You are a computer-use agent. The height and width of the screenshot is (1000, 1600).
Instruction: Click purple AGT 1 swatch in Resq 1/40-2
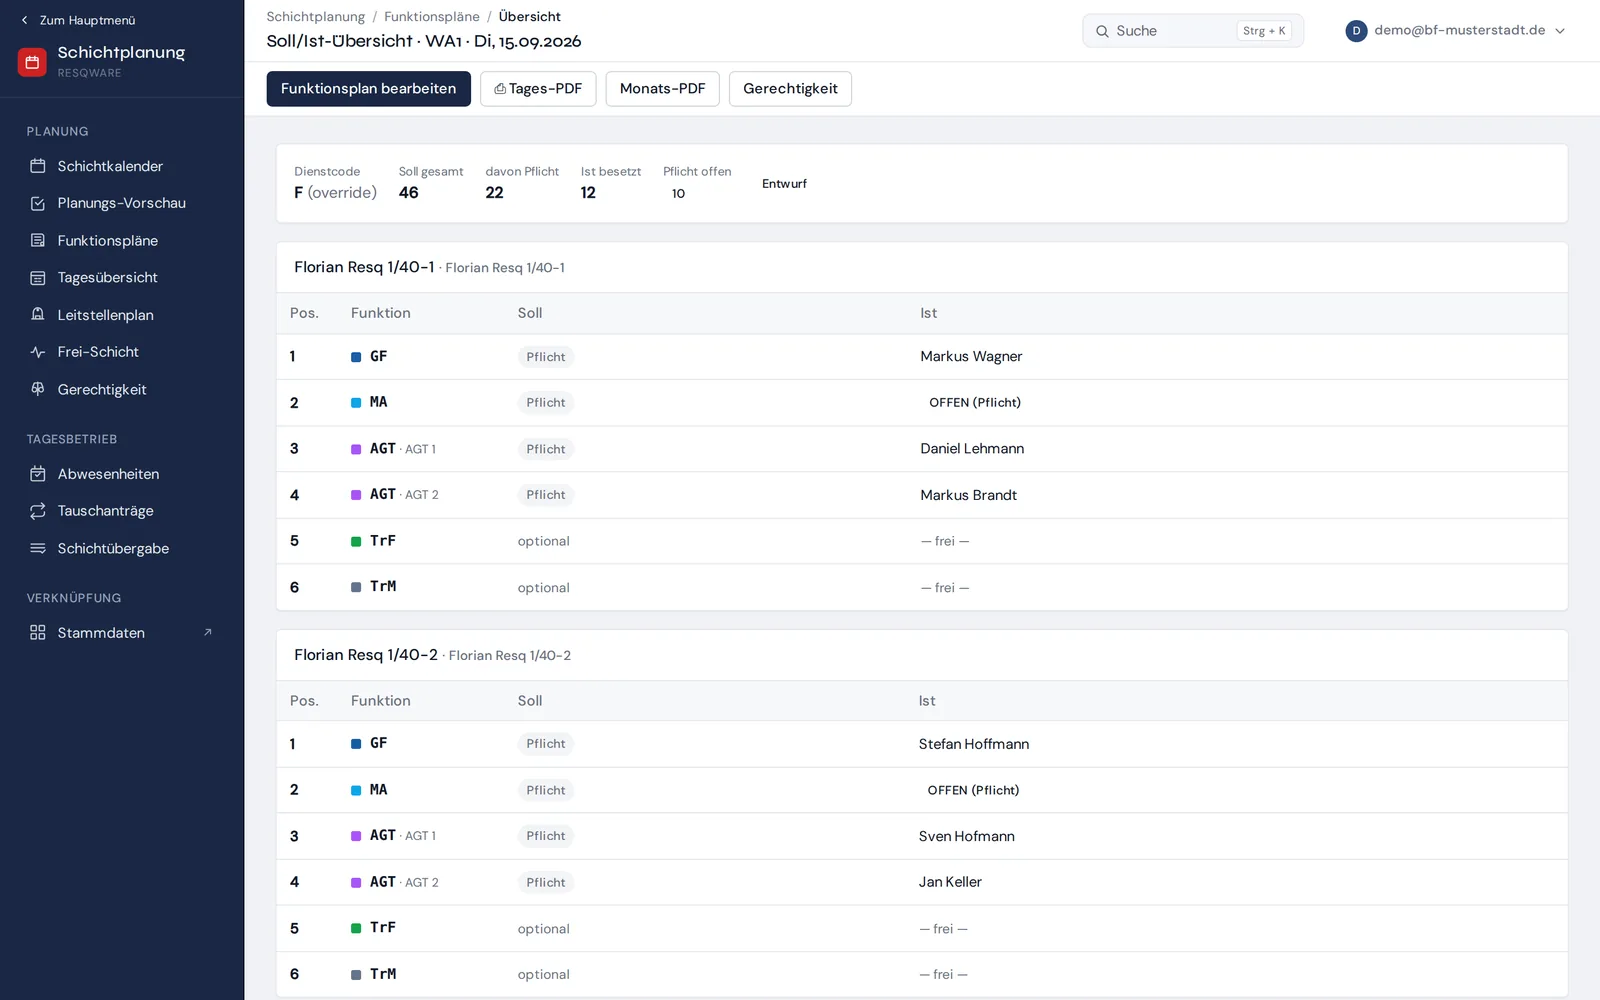[356, 836]
